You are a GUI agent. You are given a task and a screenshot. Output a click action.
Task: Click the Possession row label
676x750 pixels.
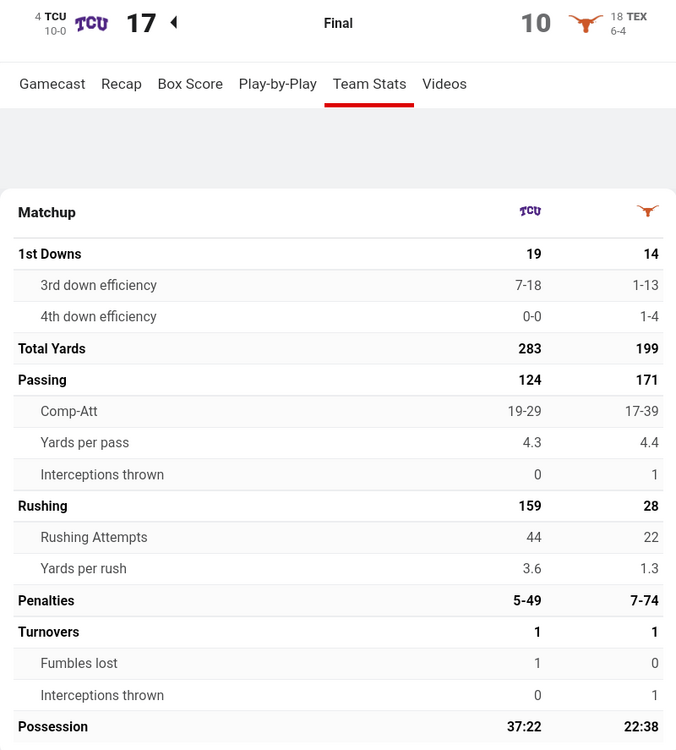pyautogui.click(x=53, y=727)
